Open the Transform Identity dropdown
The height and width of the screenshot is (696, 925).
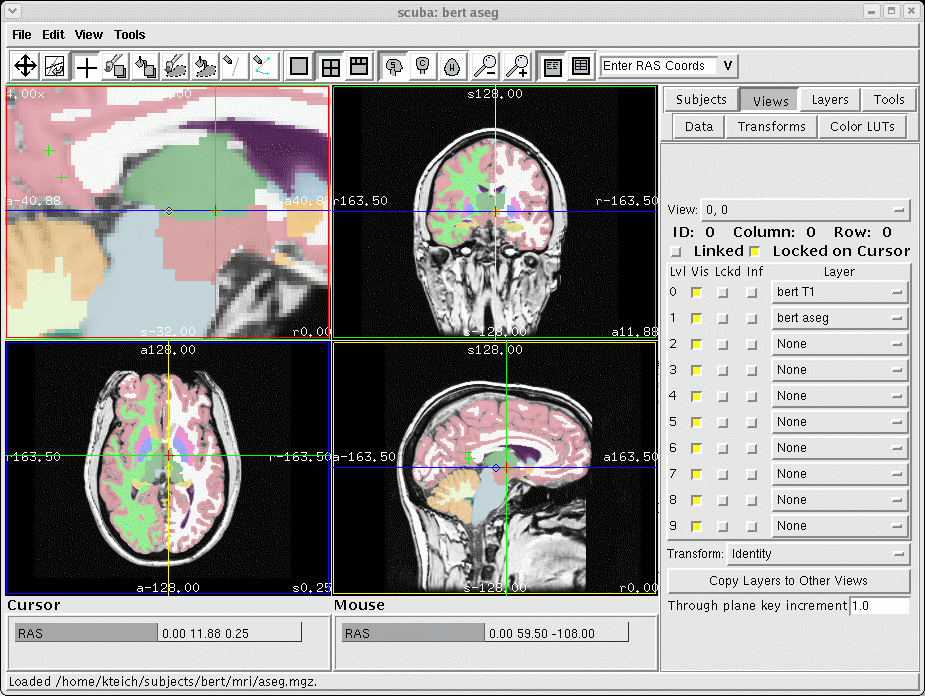coord(818,554)
